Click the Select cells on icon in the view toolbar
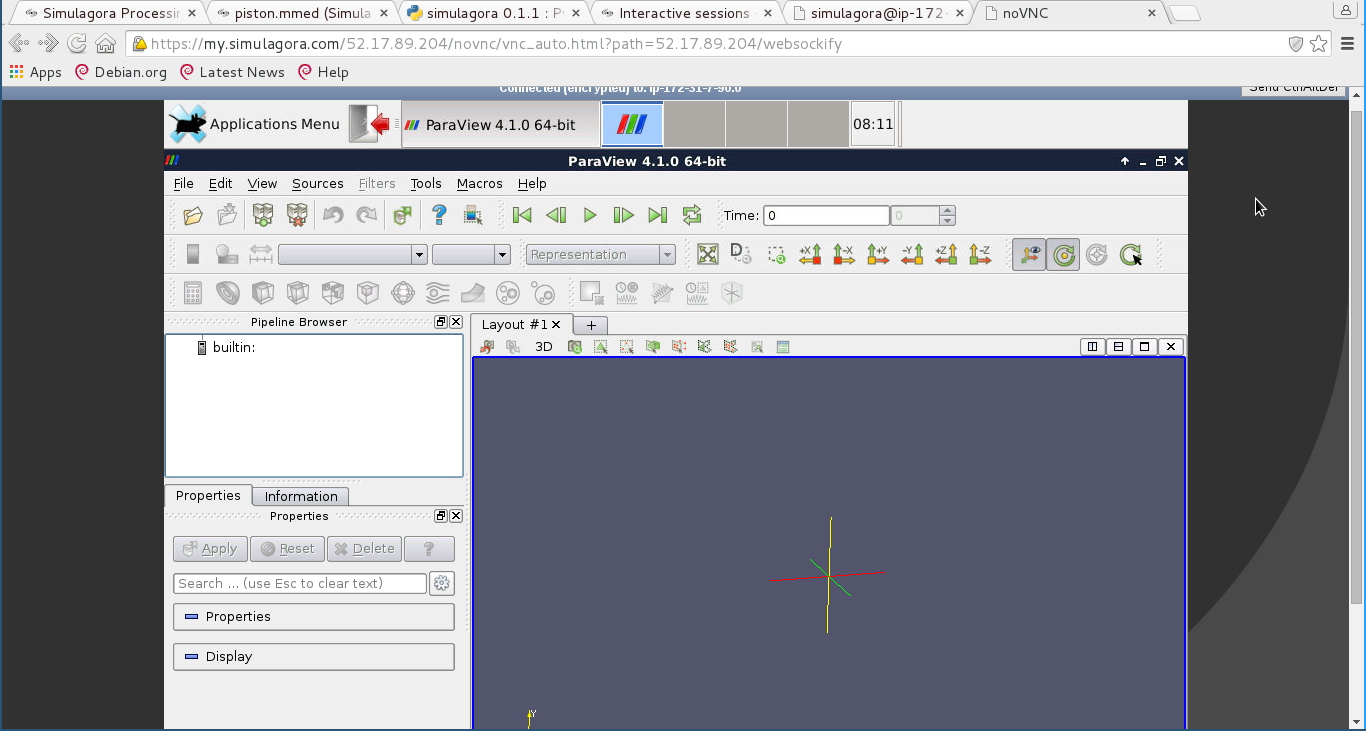This screenshot has width=1366, height=731. 600,347
